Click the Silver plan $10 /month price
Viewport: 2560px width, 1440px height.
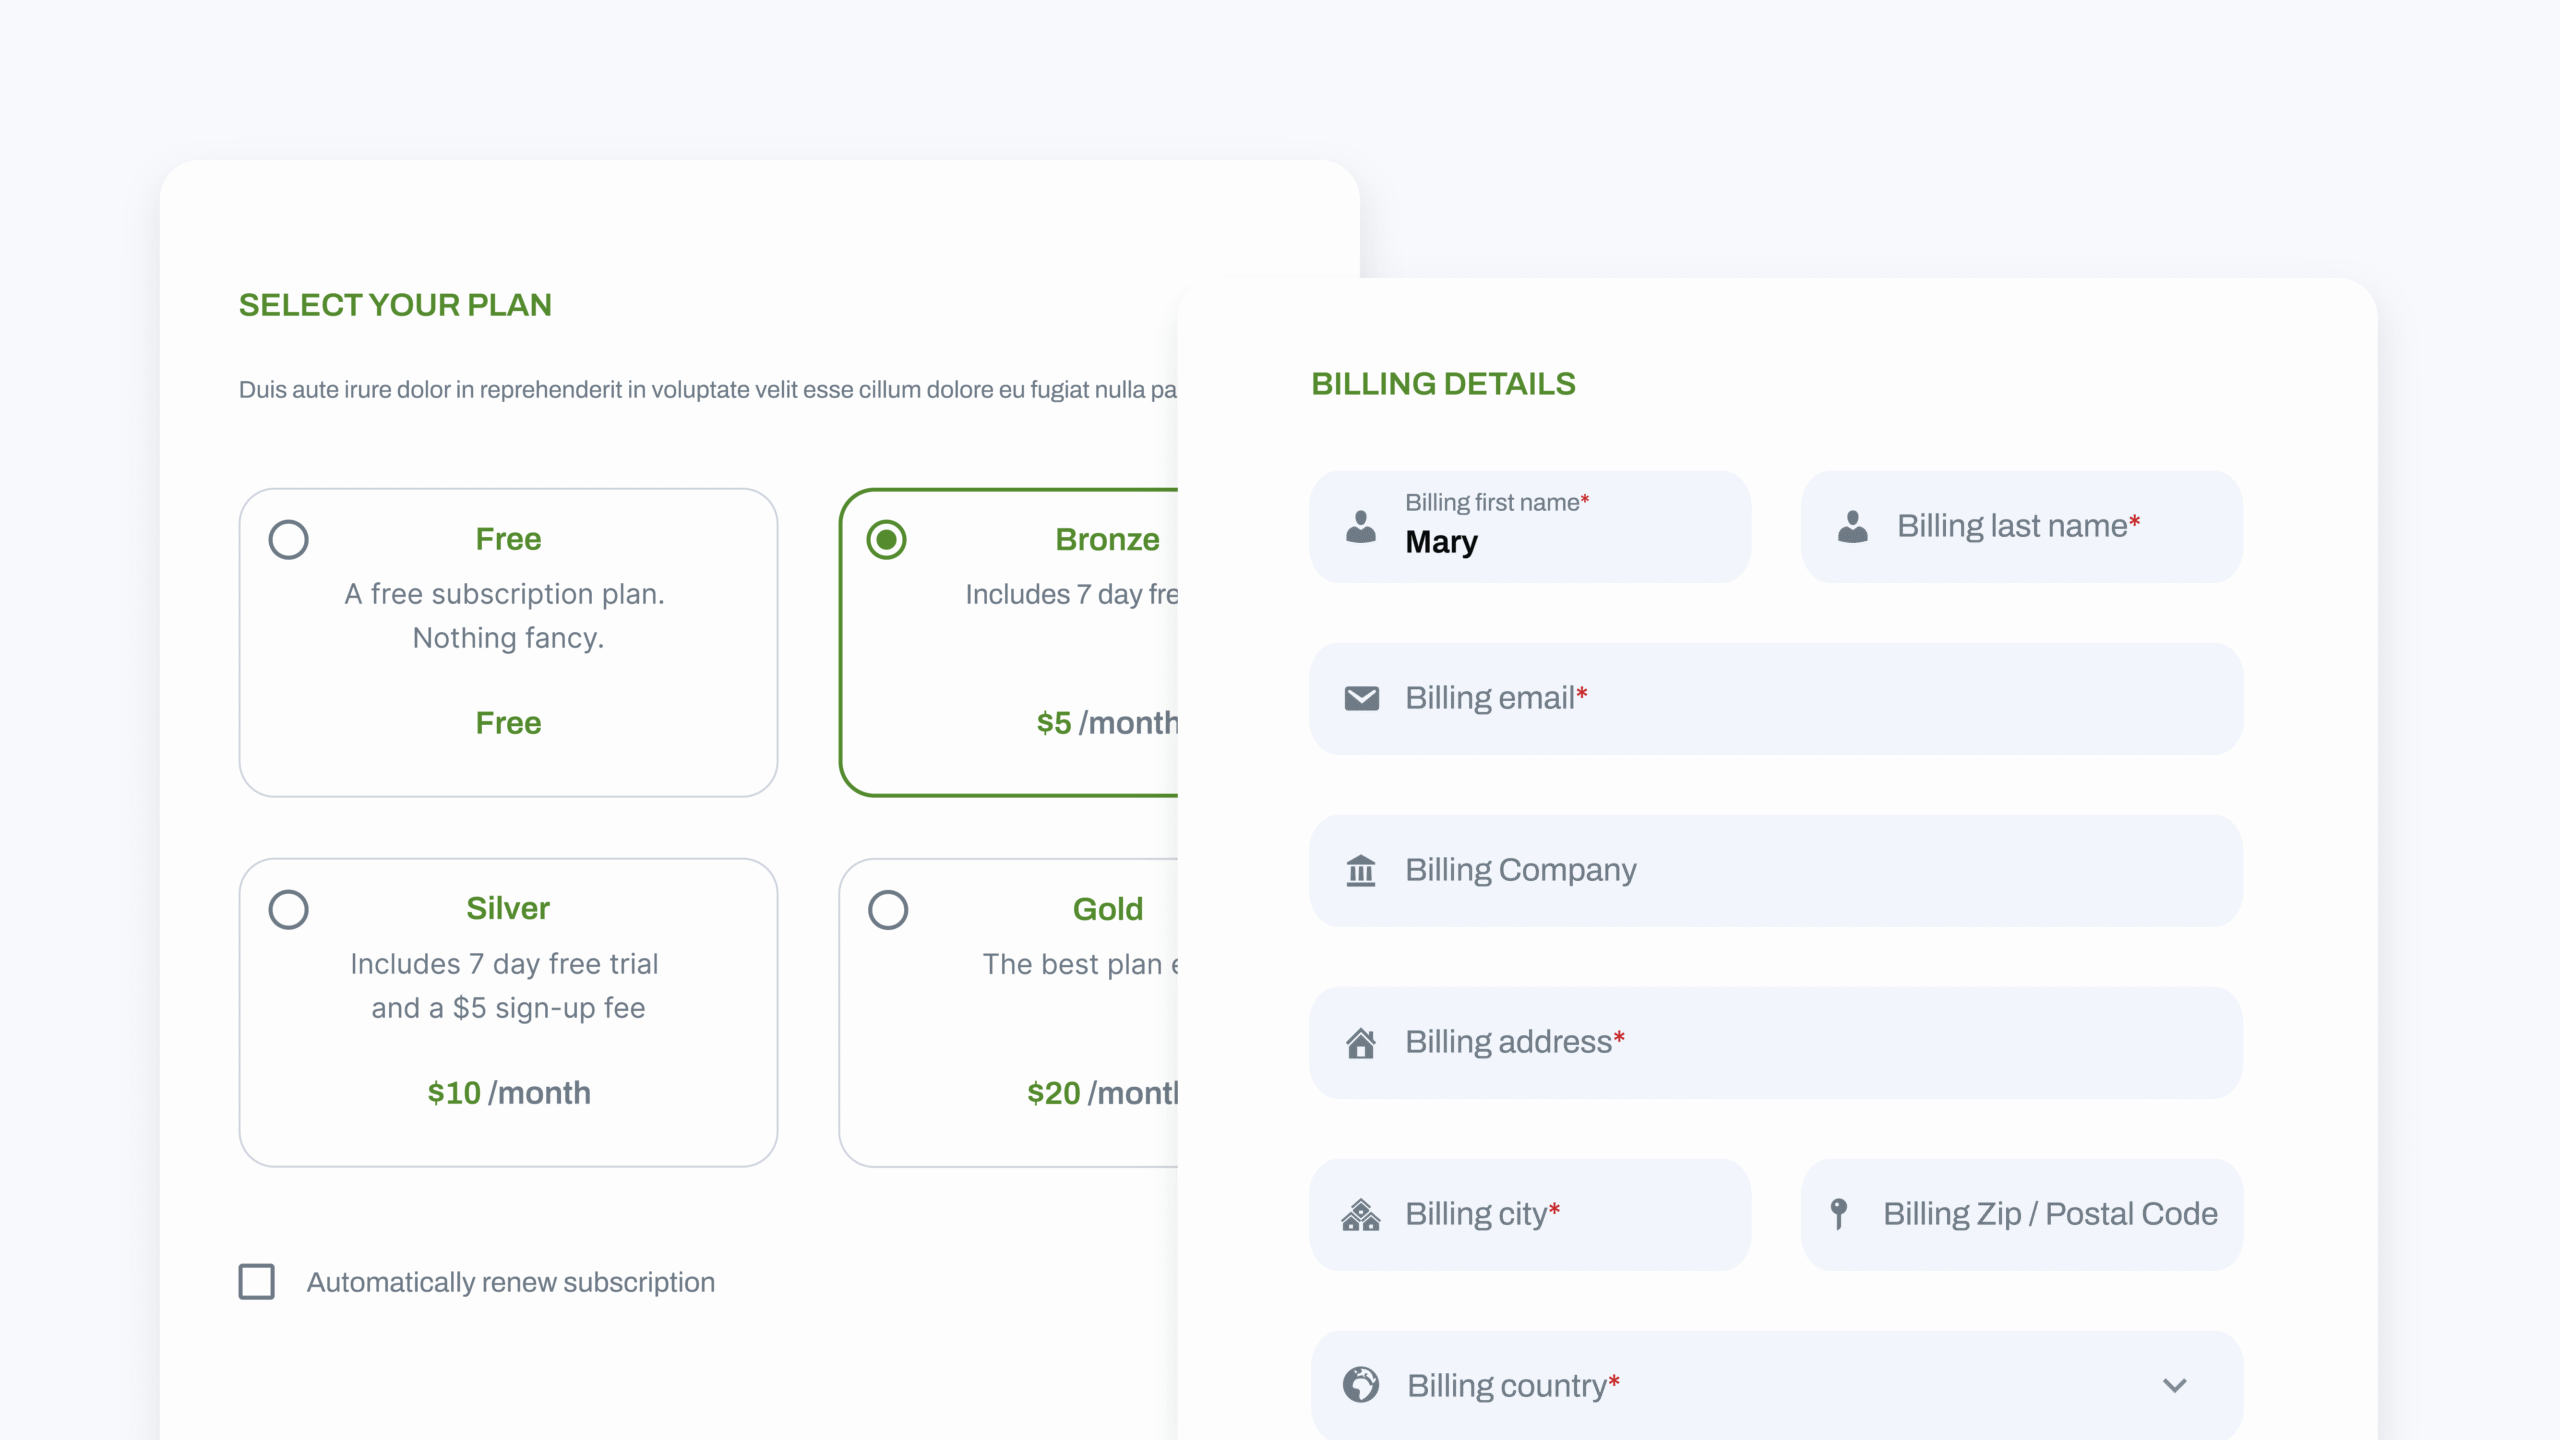509,1093
